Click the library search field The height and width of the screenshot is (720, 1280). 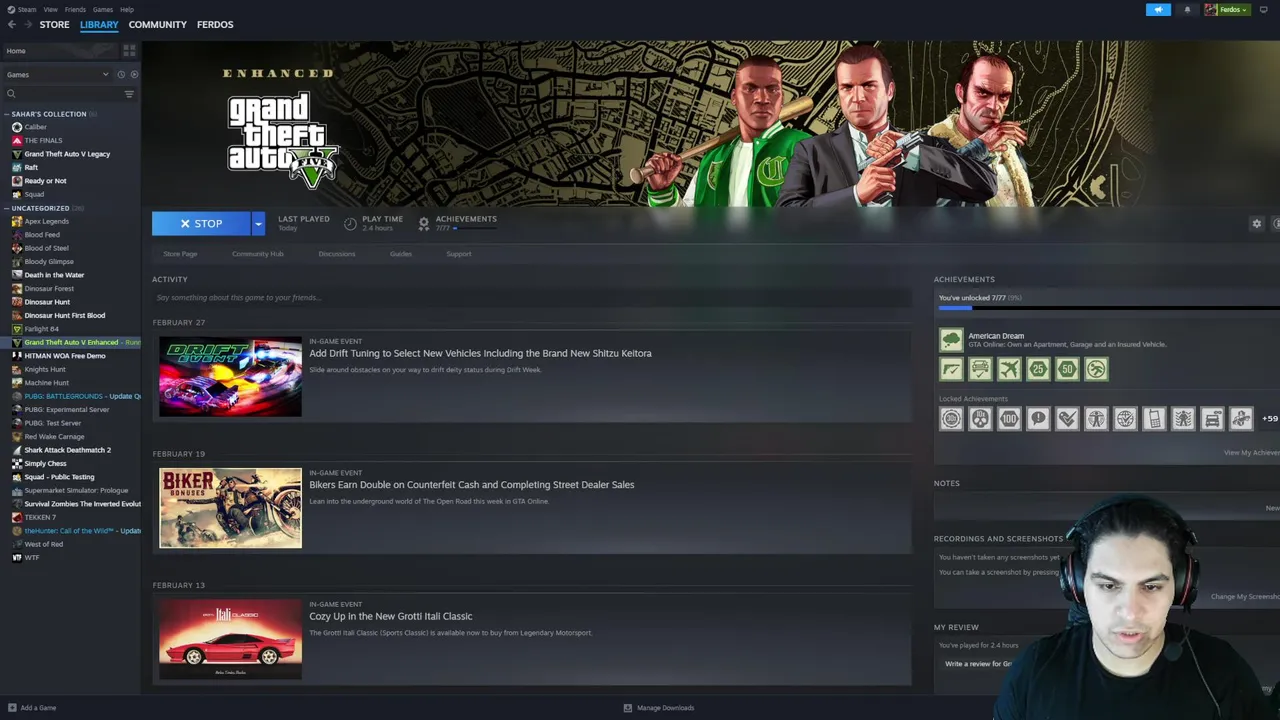coord(65,94)
